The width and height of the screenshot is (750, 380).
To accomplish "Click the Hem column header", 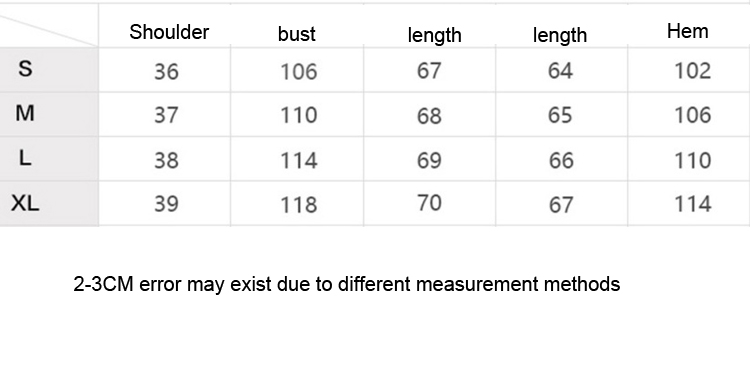I will tap(687, 31).
